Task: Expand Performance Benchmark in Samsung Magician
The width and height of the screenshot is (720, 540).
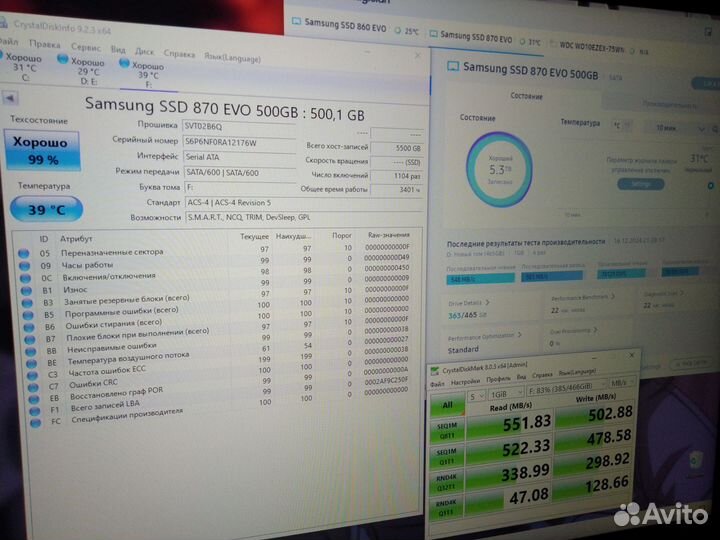Action: (x=582, y=298)
